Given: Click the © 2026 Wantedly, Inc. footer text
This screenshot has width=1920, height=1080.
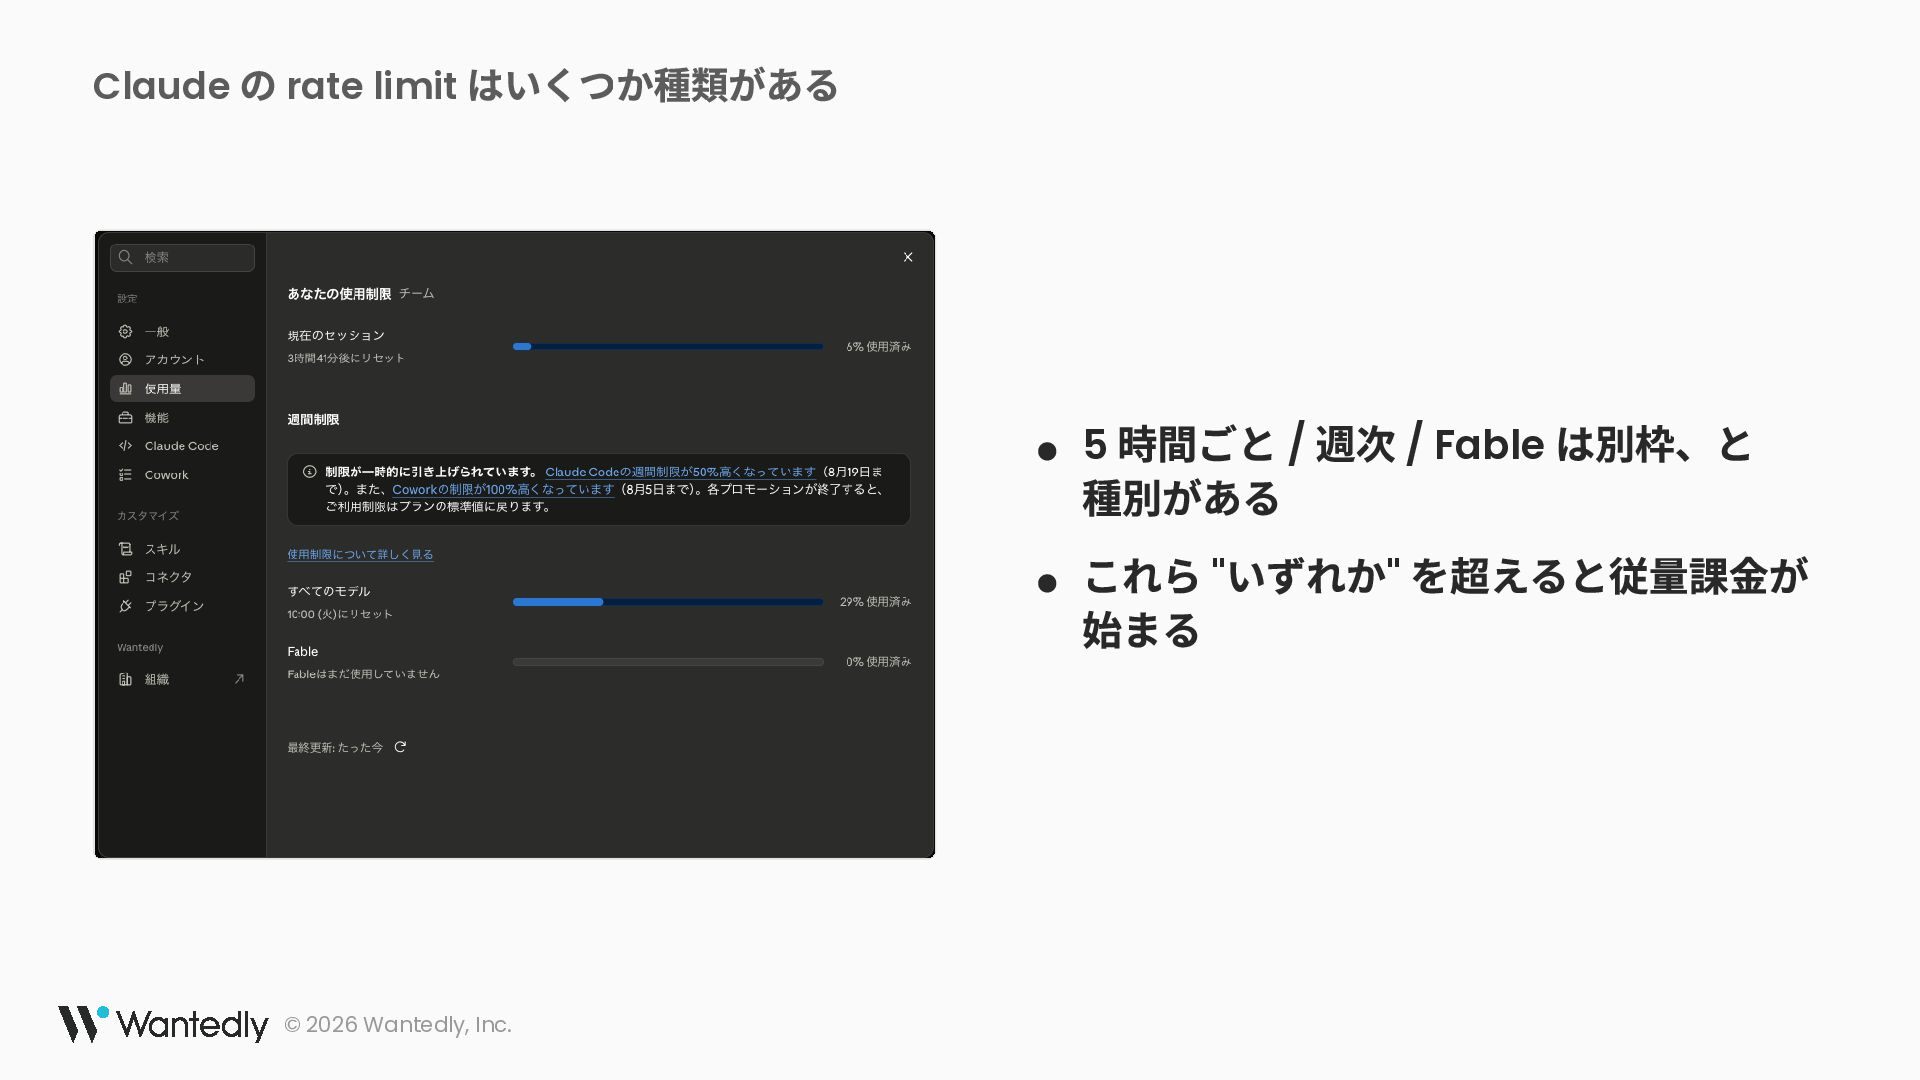Looking at the screenshot, I should click(398, 1025).
